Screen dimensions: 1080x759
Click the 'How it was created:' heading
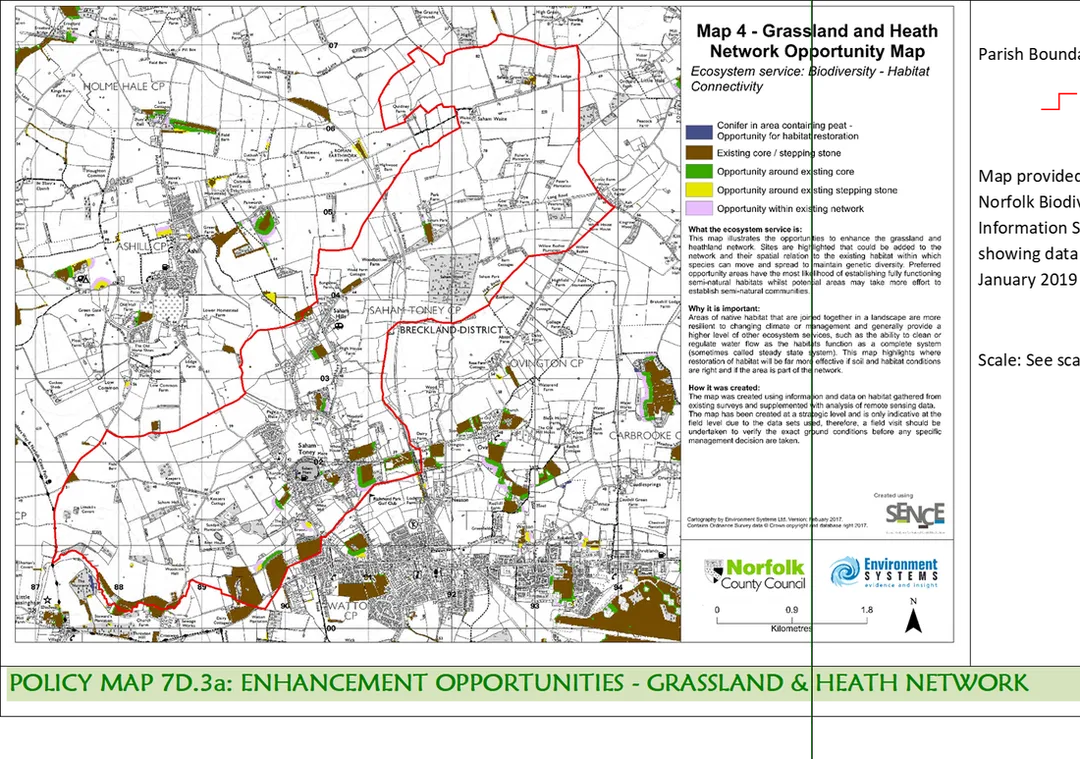pyautogui.click(x=724, y=388)
